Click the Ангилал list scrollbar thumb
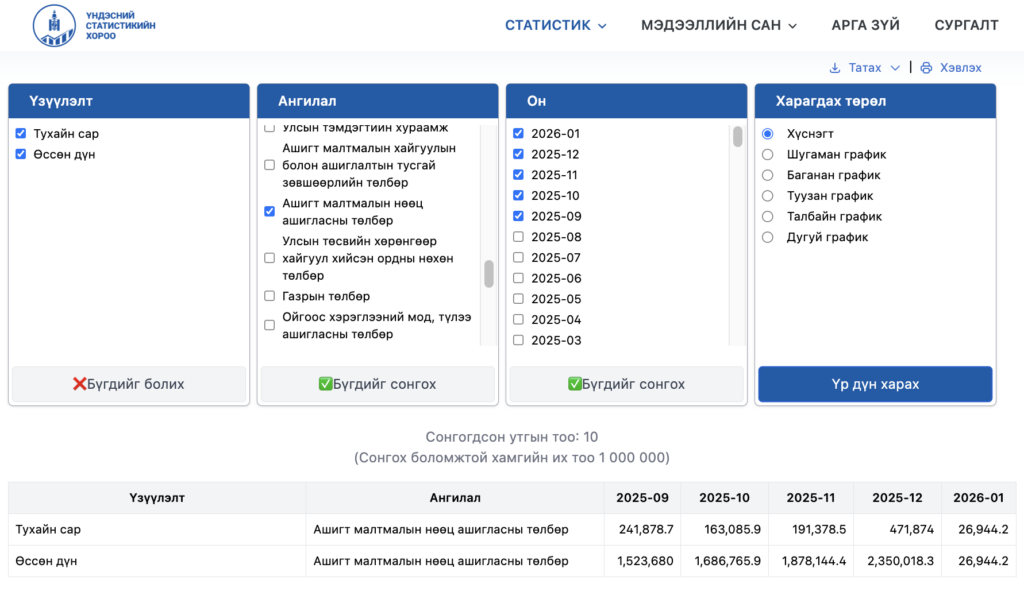The height and width of the screenshot is (603, 1024). pyautogui.click(x=489, y=273)
